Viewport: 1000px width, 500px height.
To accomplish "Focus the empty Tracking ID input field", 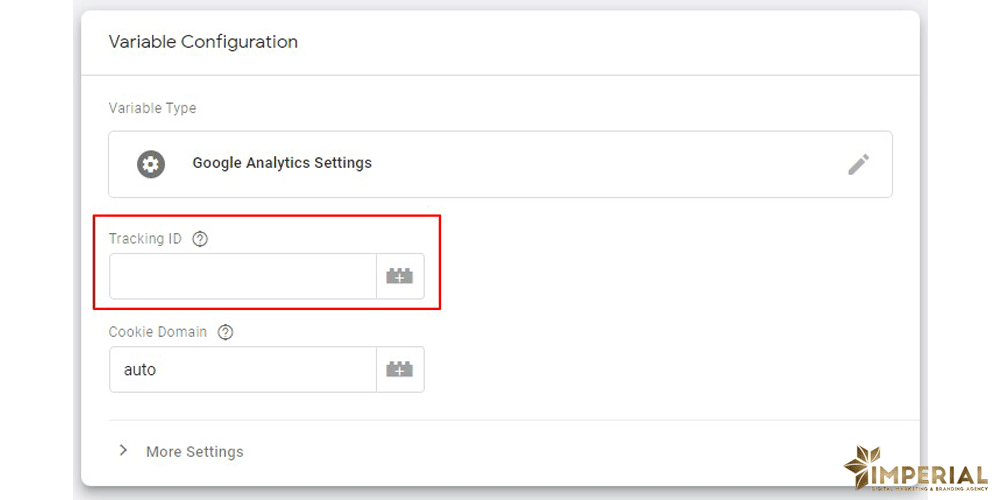I will coord(242,276).
